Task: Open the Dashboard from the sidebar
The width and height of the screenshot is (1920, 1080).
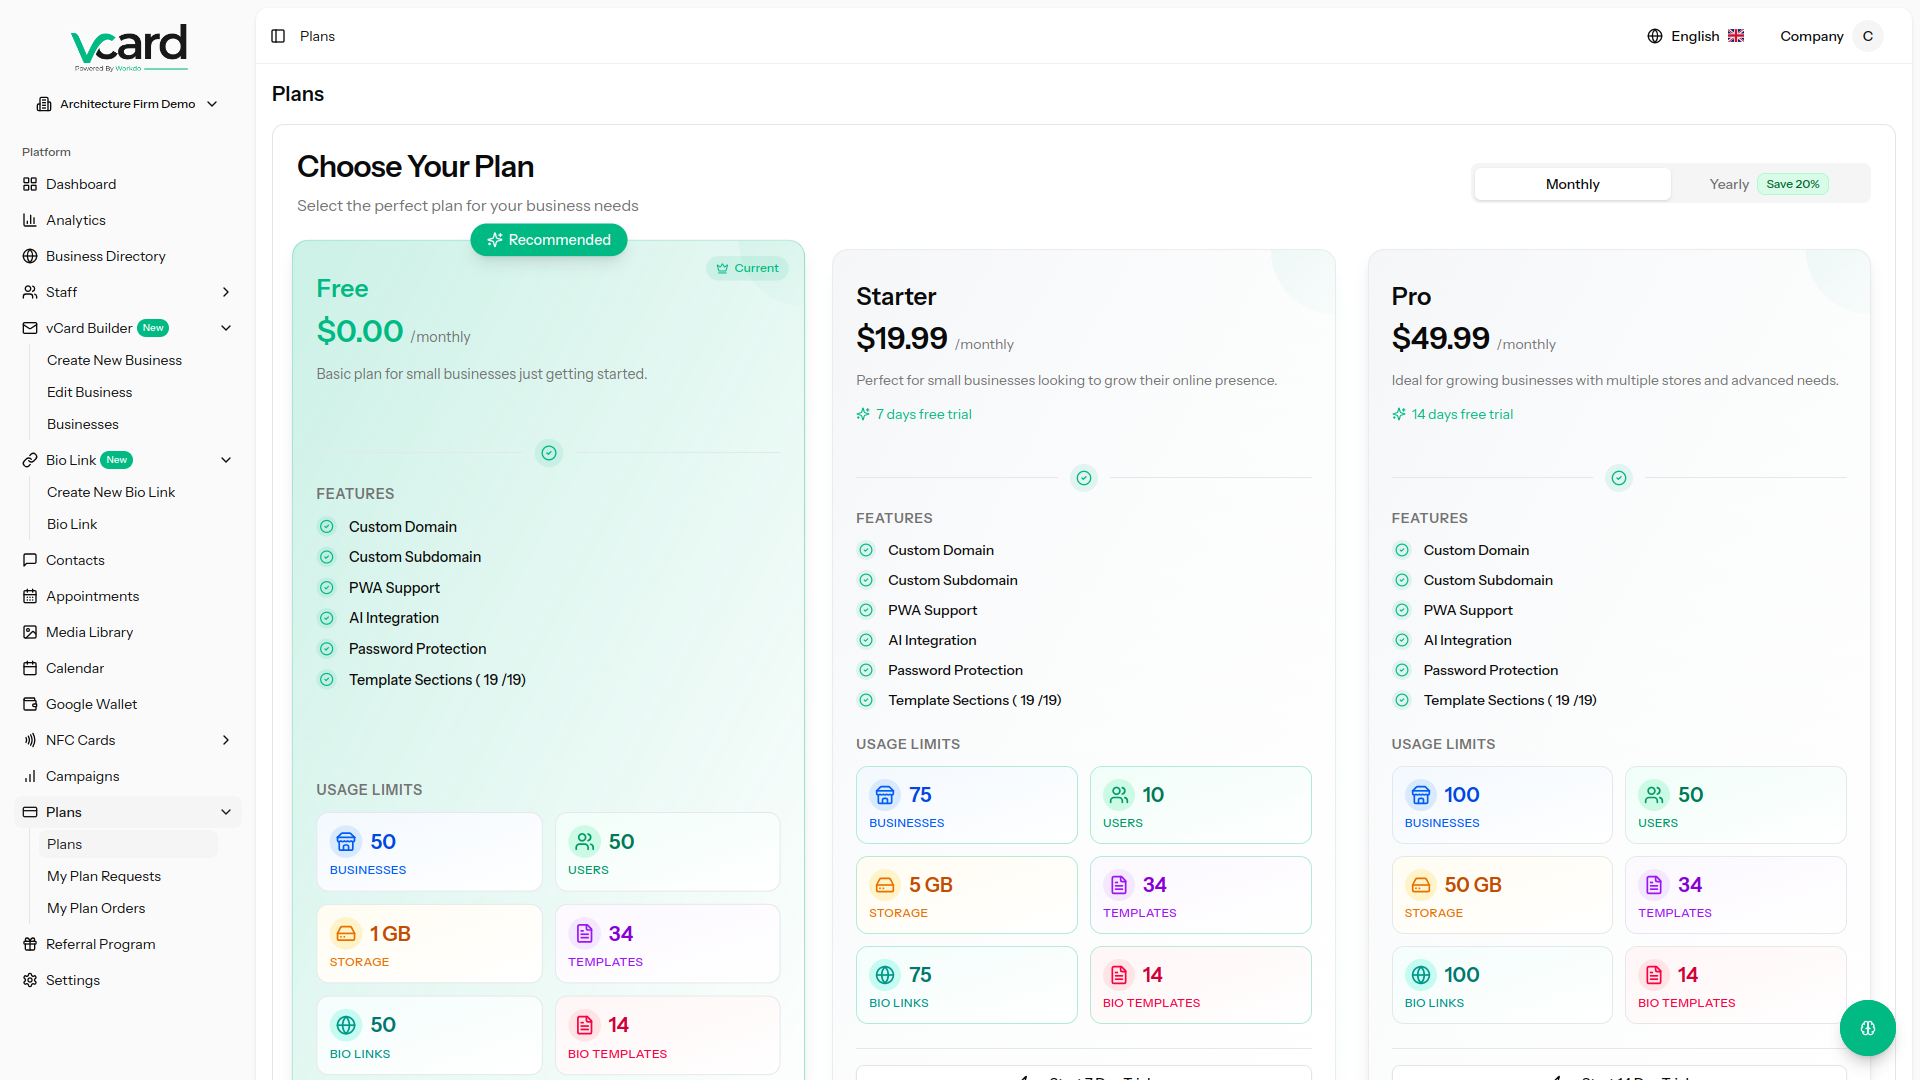Action: pyautogui.click(x=30, y=184)
